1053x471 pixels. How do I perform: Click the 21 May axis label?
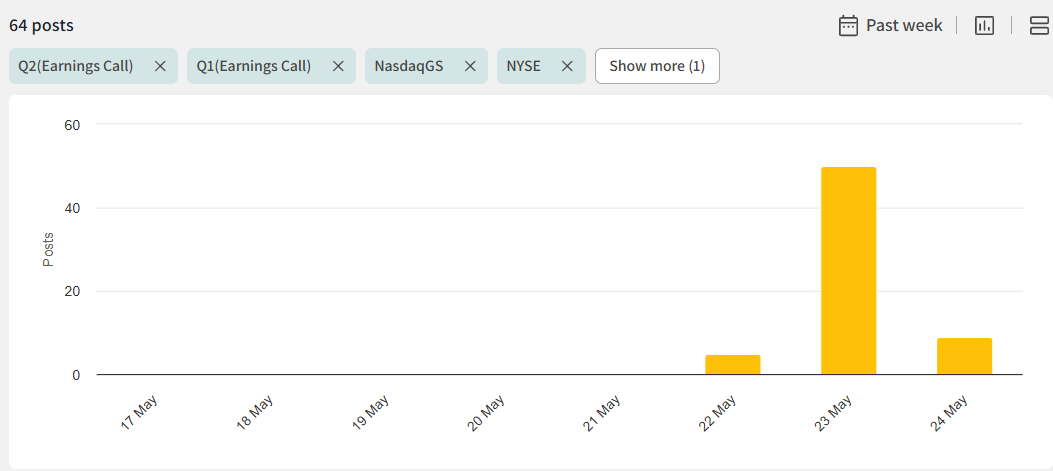pos(603,412)
